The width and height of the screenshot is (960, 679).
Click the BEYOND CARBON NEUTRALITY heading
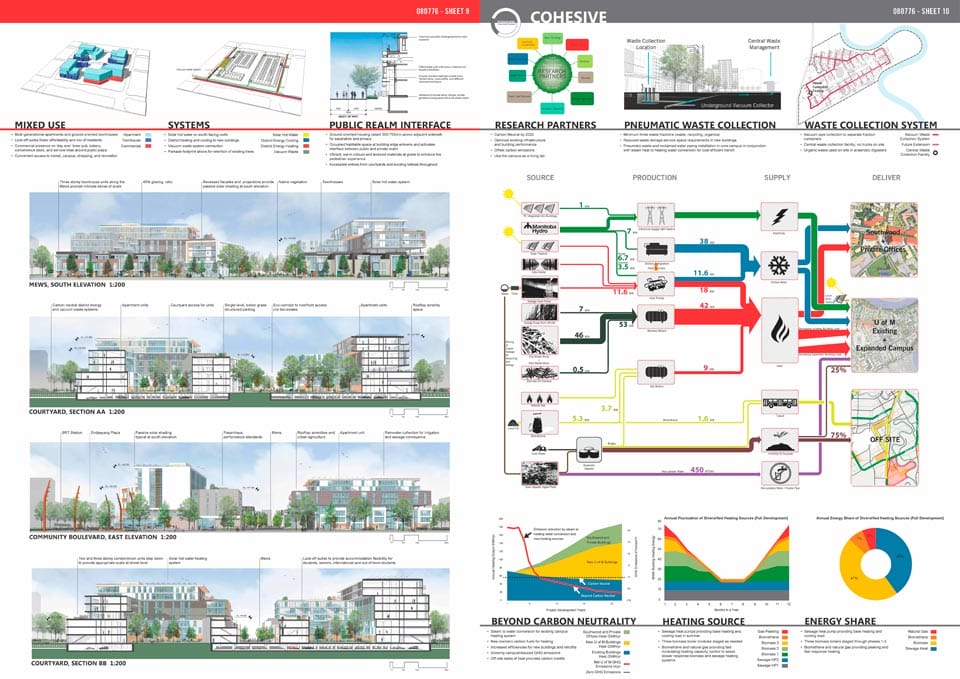(563, 621)
